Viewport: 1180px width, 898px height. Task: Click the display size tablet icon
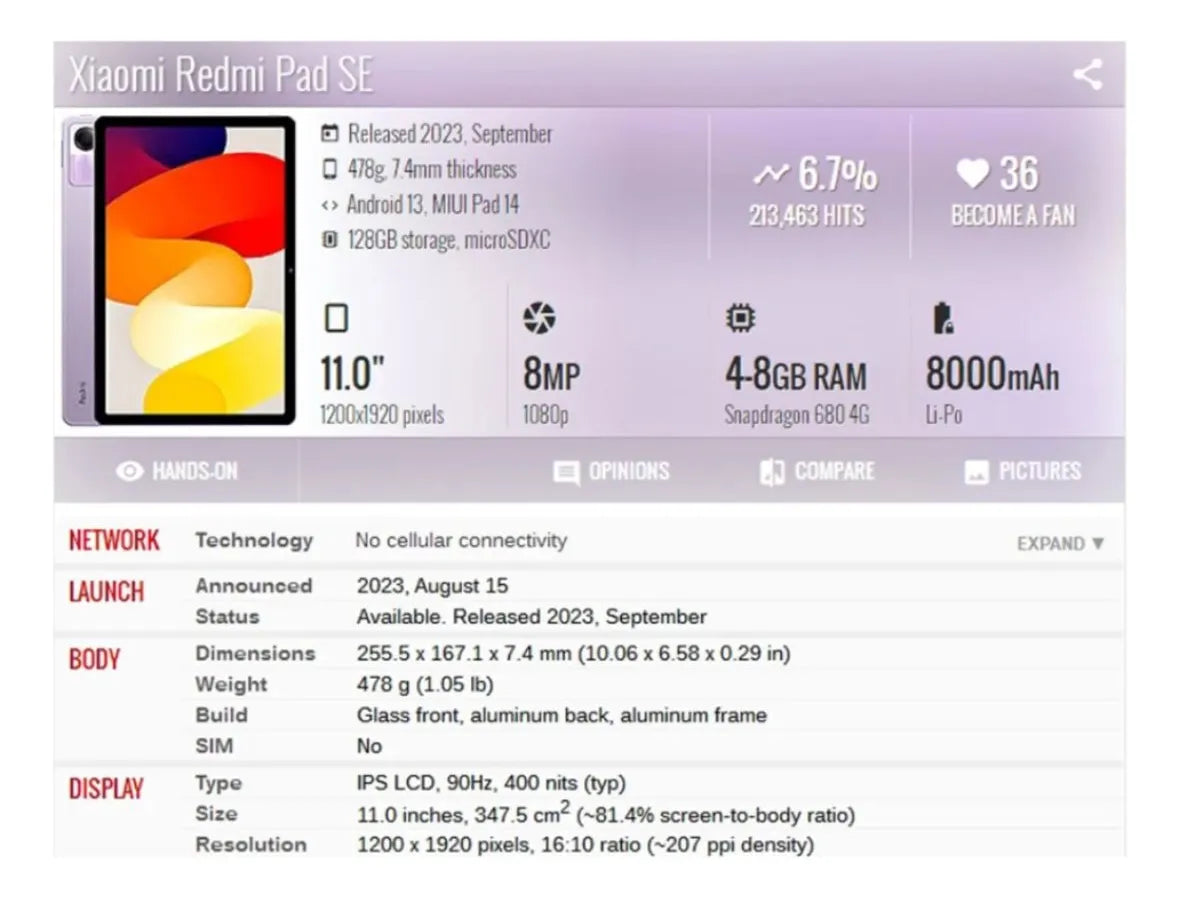tap(337, 319)
